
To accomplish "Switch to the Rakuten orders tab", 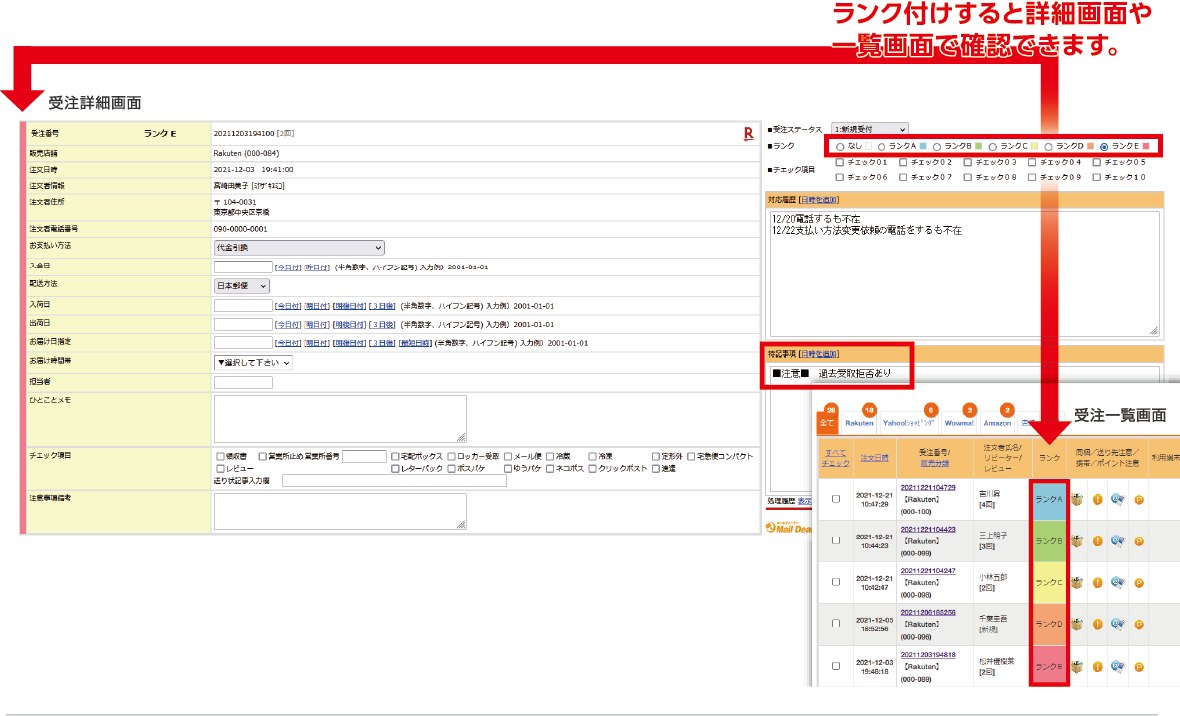I will tap(859, 423).
